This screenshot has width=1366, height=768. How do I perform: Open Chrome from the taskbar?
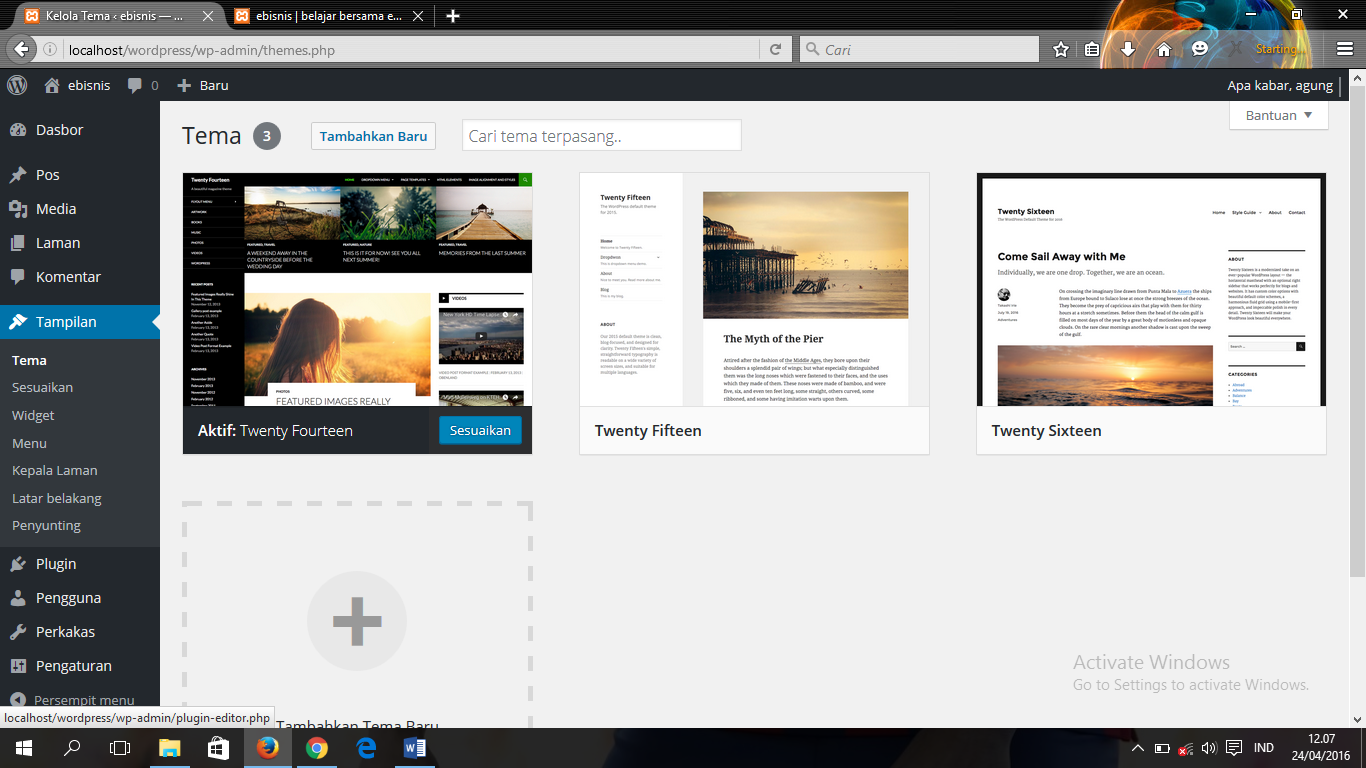[x=316, y=747]
